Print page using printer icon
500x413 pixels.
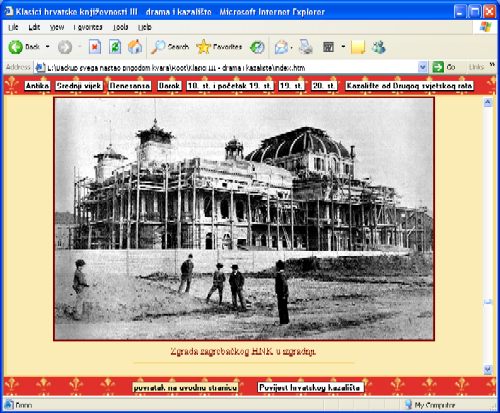pyautogui.click(x=306, y=47)
